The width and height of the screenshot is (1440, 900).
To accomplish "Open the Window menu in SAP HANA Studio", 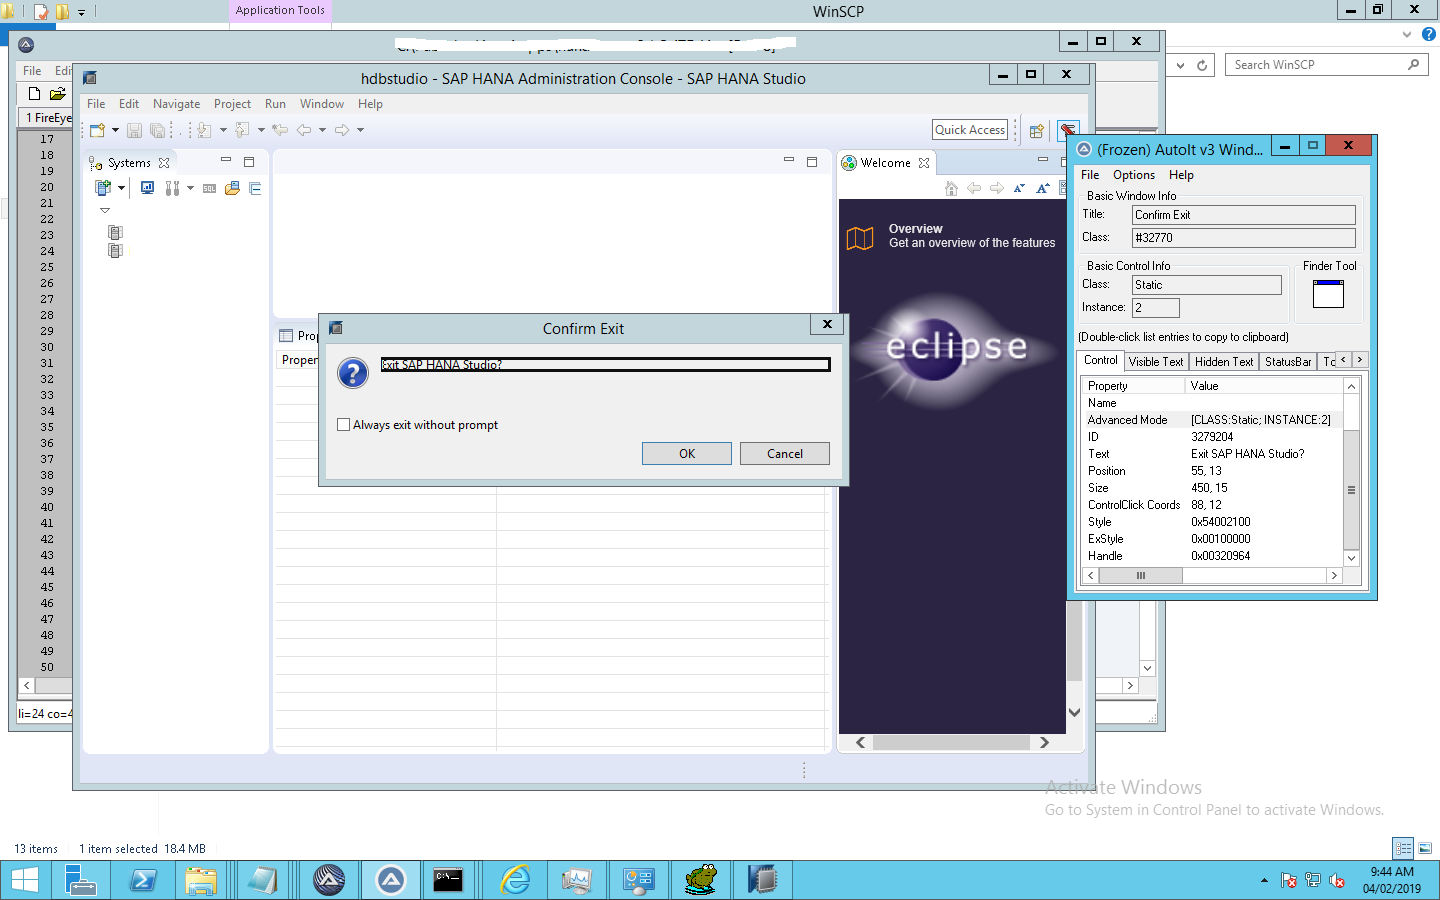I will pyautogui.click(x=322, y=104).
